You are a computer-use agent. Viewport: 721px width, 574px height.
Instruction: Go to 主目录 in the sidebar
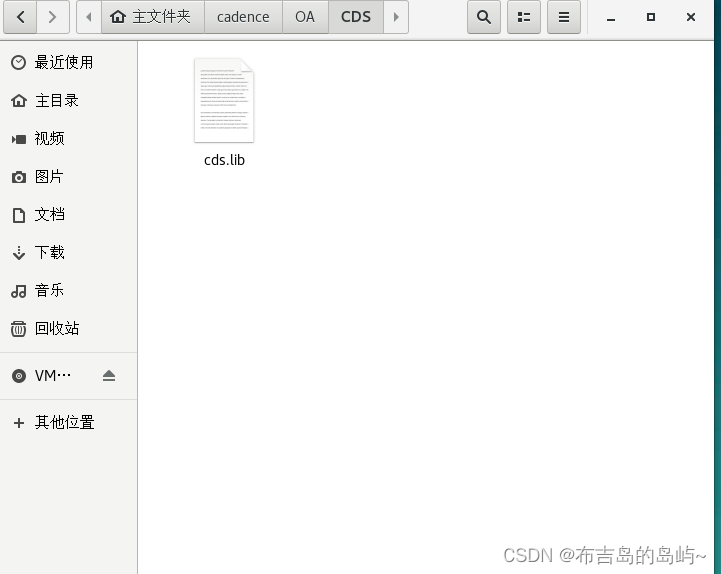pos(57,101)
